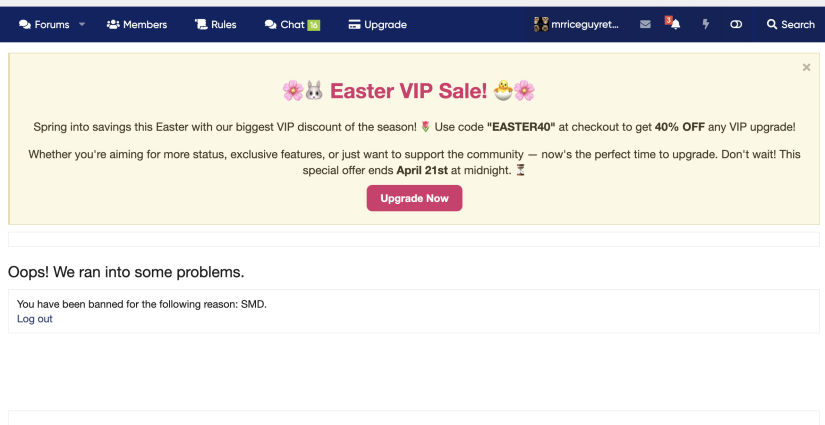Open the envelope messages icon

tap(645, 24)
